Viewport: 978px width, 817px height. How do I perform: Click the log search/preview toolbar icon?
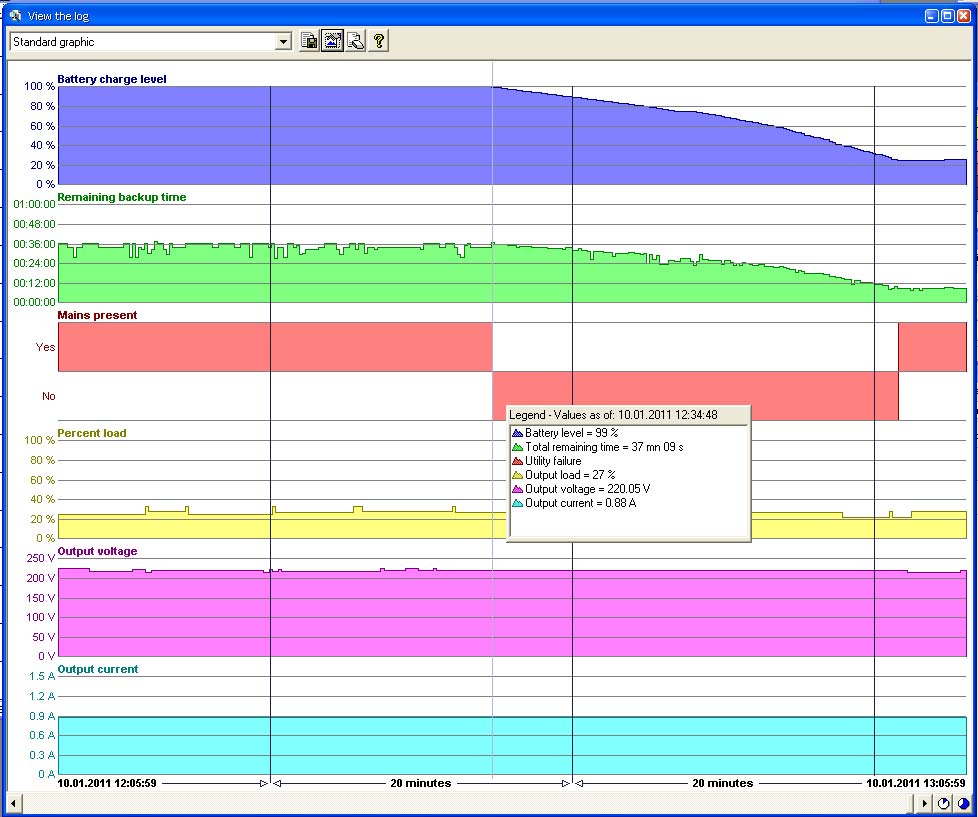point(355,41)
